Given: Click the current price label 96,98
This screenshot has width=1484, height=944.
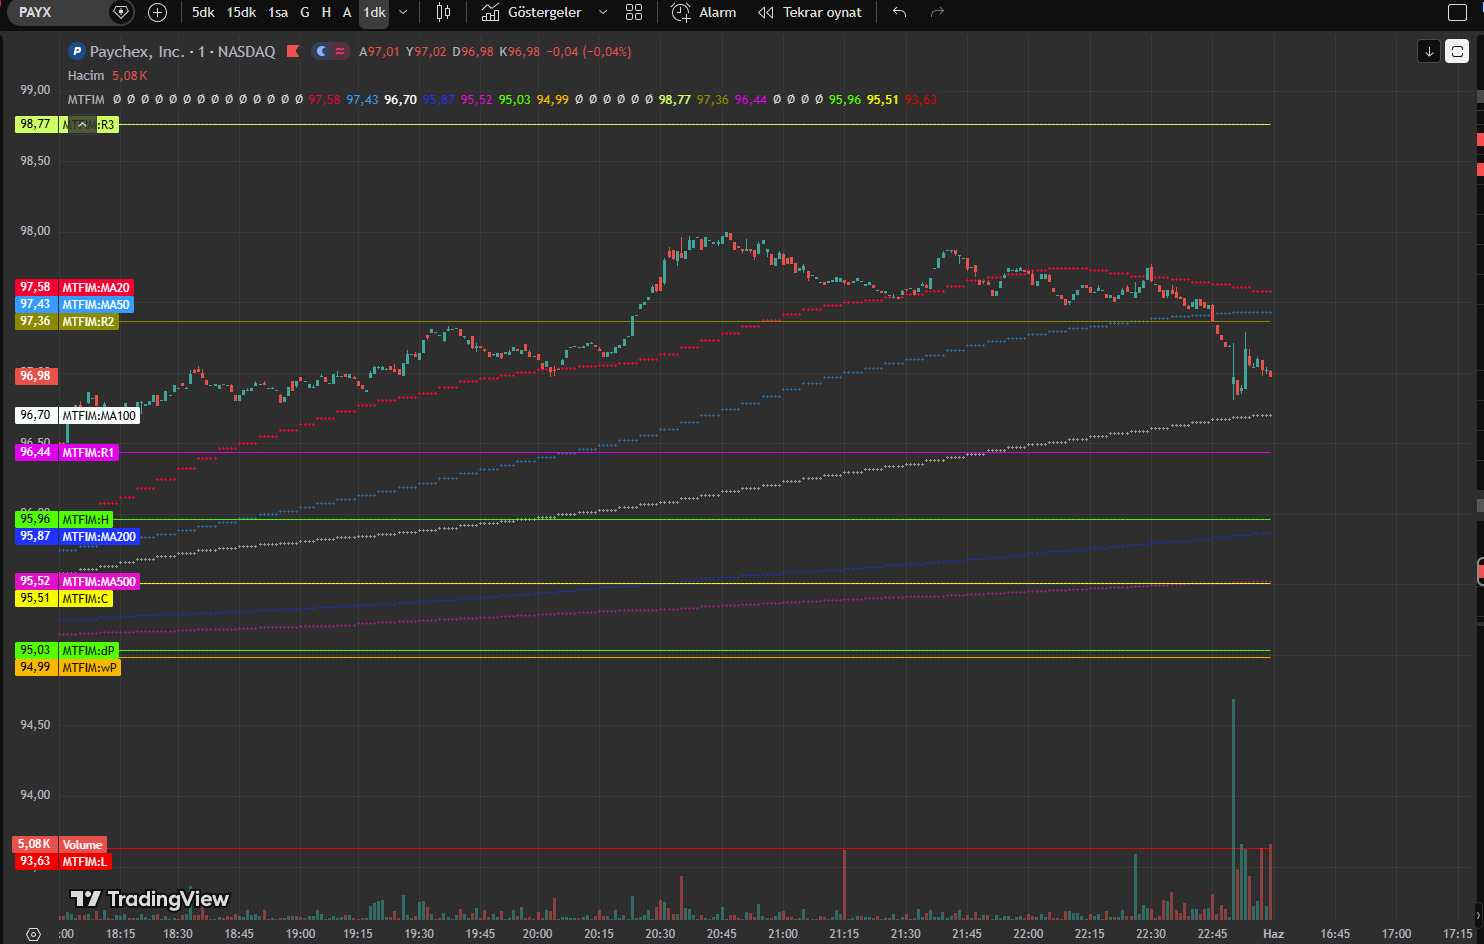Looking at the screenshot, I should point(35,376).
